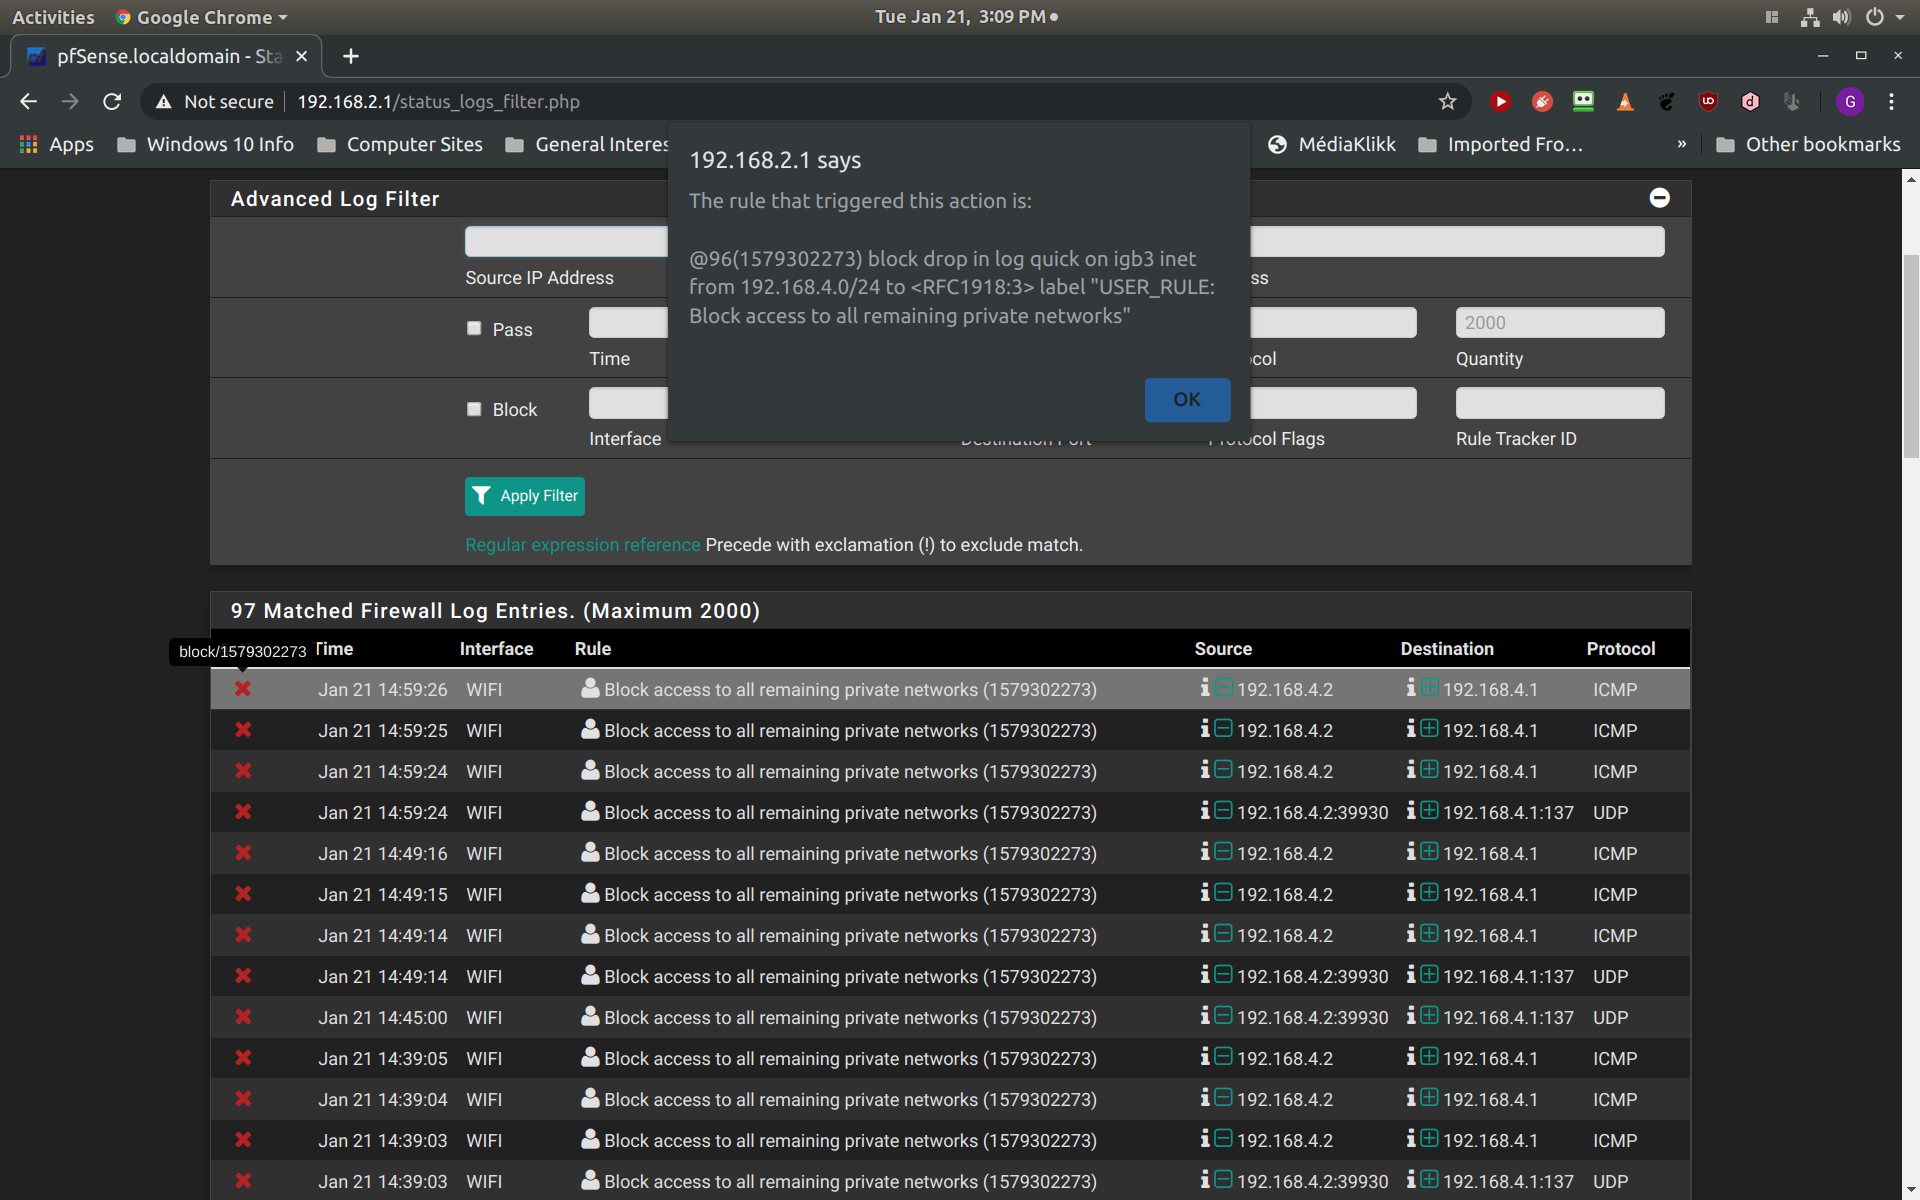The width and height of the screenshot is (1920, 1200).
Task: Open Computer Sites bookmark folder
Action: tap(400, 144)
